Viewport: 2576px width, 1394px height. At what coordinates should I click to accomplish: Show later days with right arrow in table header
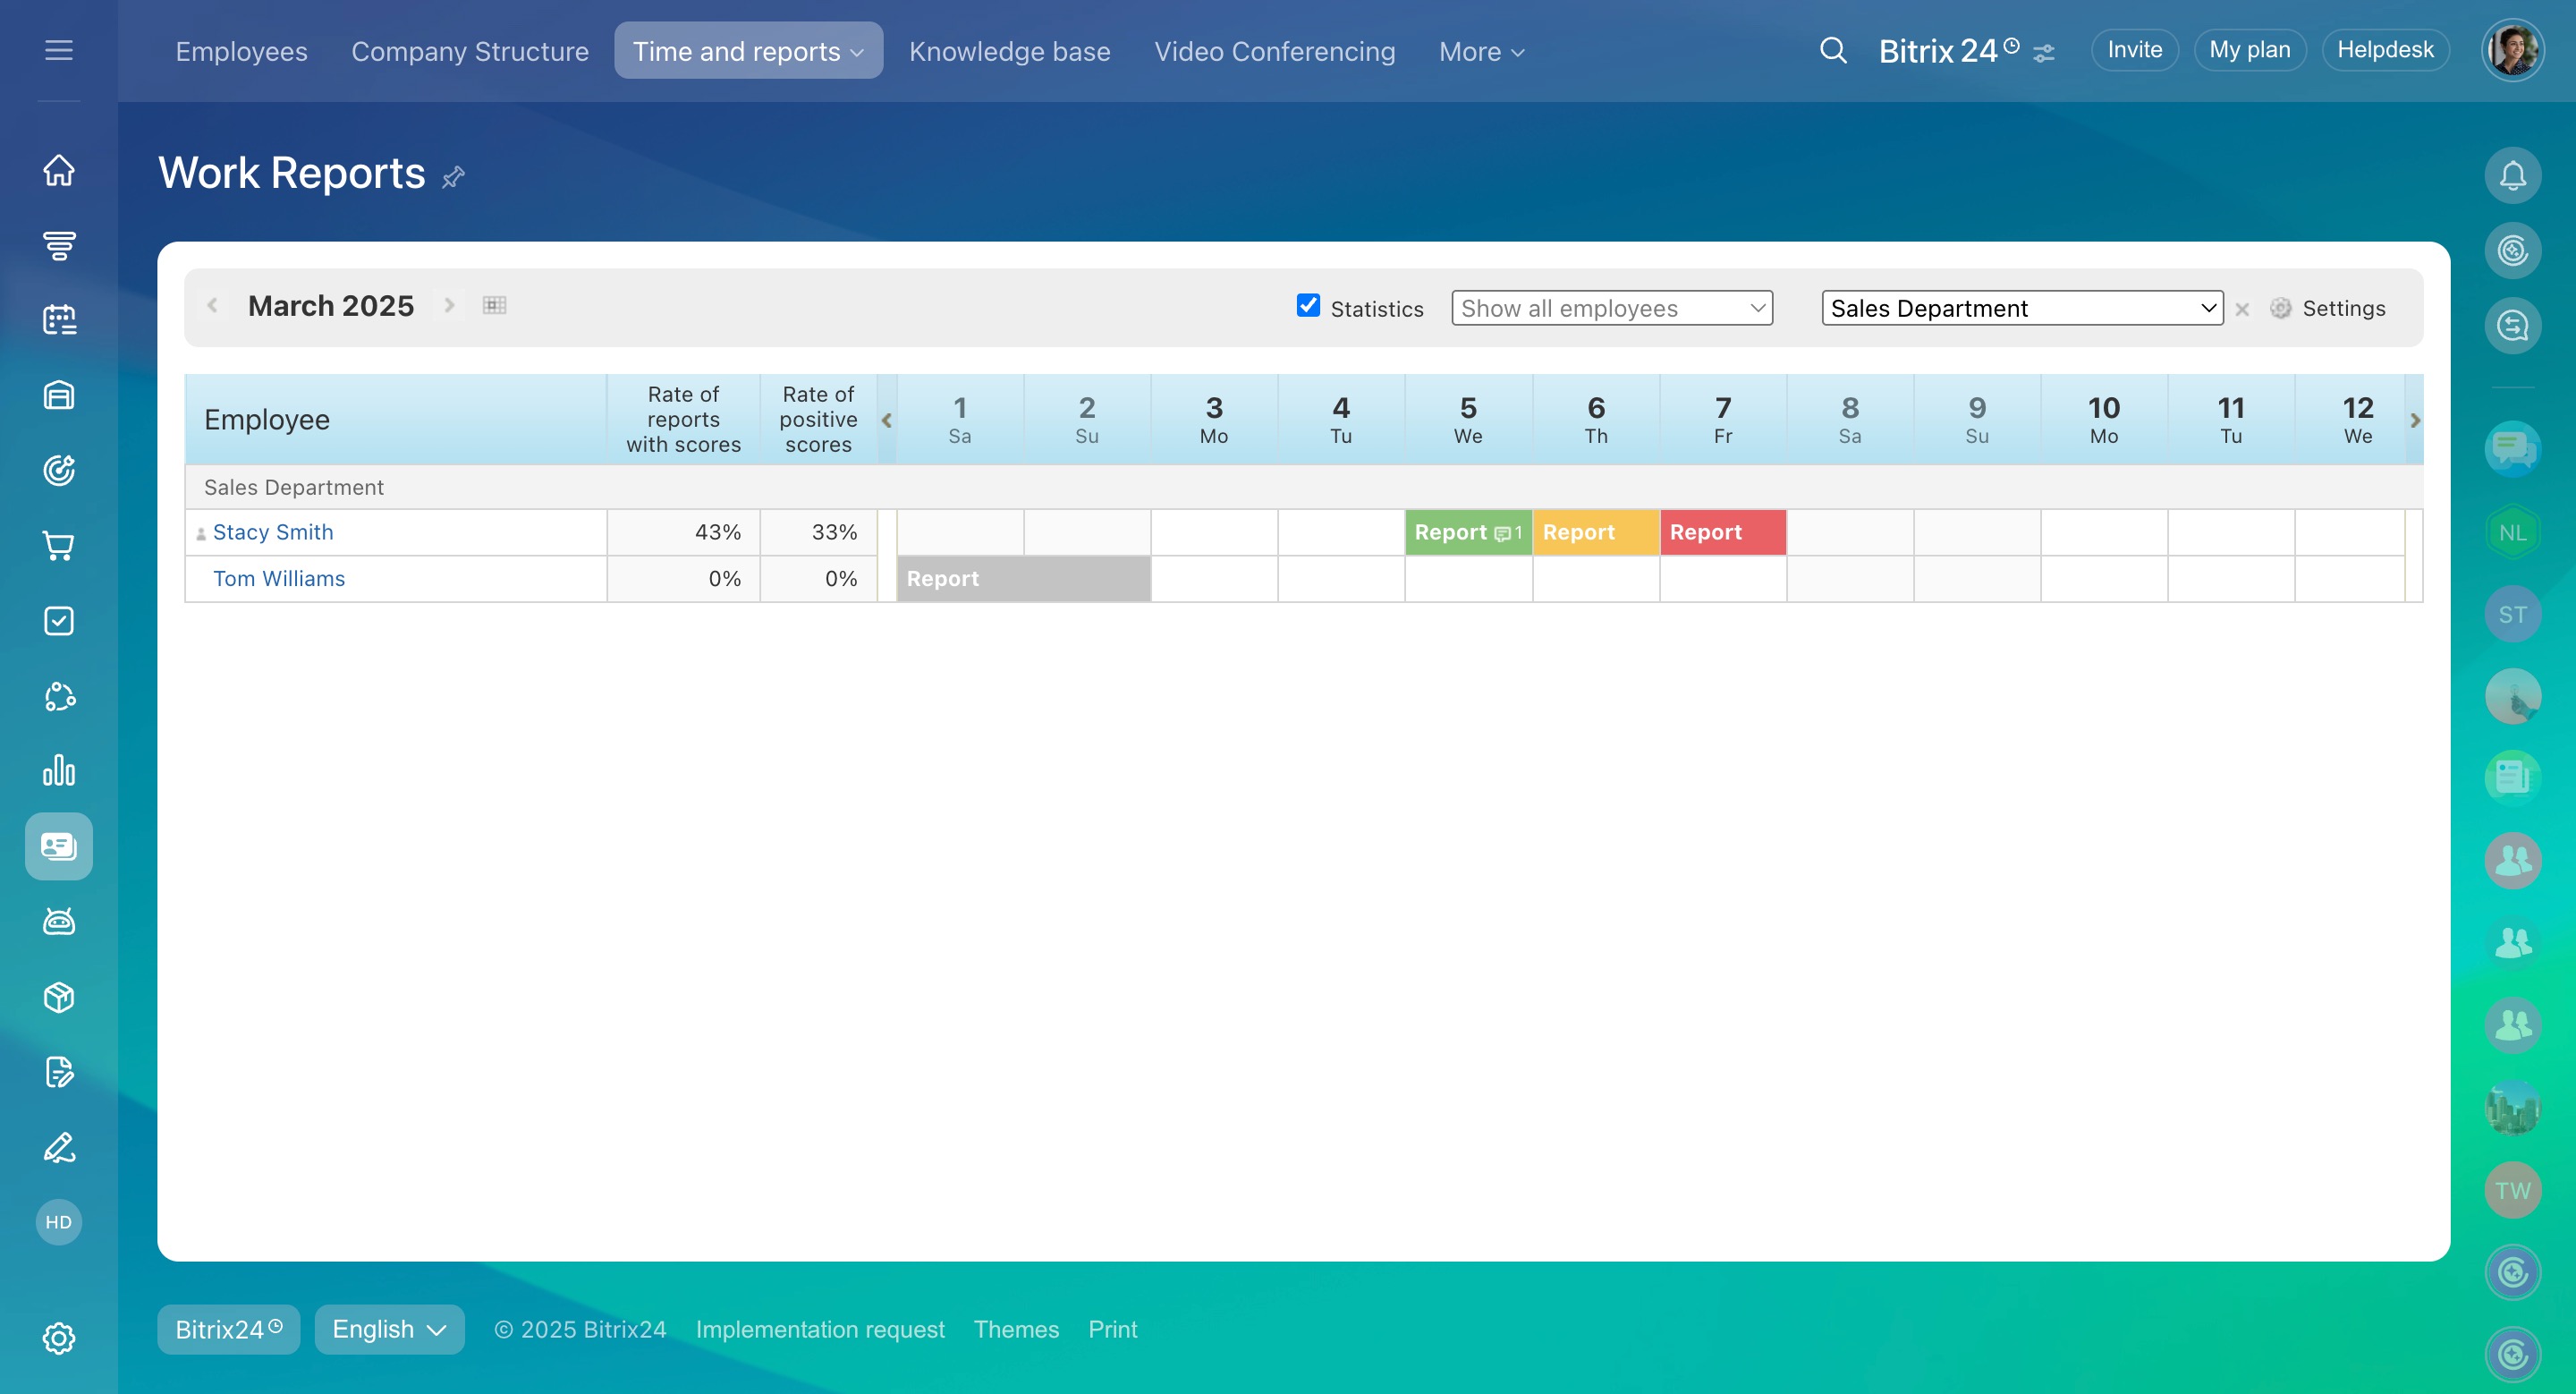pos(2415,420)
